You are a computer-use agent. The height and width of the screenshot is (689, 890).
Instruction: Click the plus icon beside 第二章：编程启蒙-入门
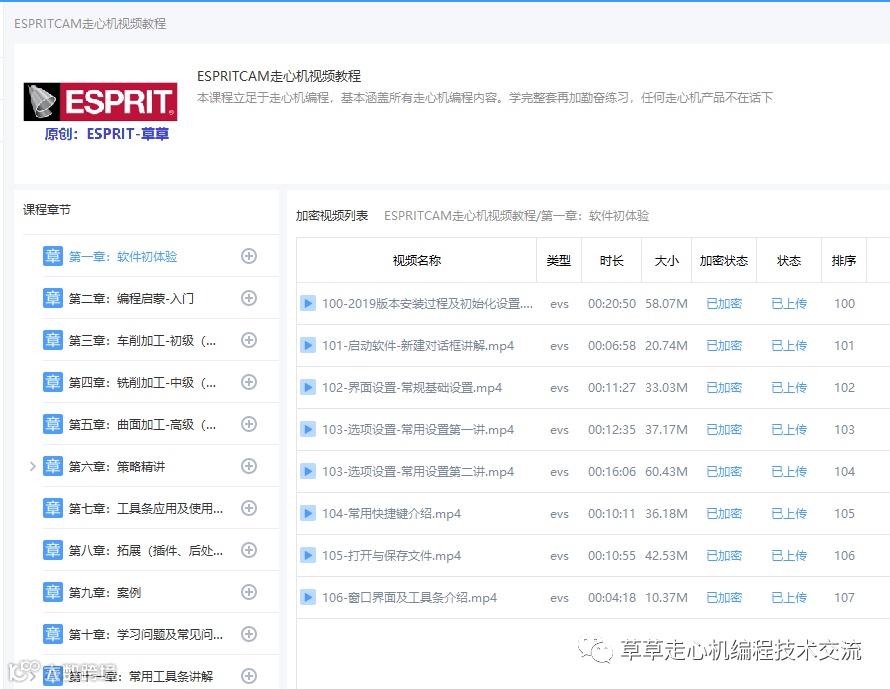[x=249, y=298]
